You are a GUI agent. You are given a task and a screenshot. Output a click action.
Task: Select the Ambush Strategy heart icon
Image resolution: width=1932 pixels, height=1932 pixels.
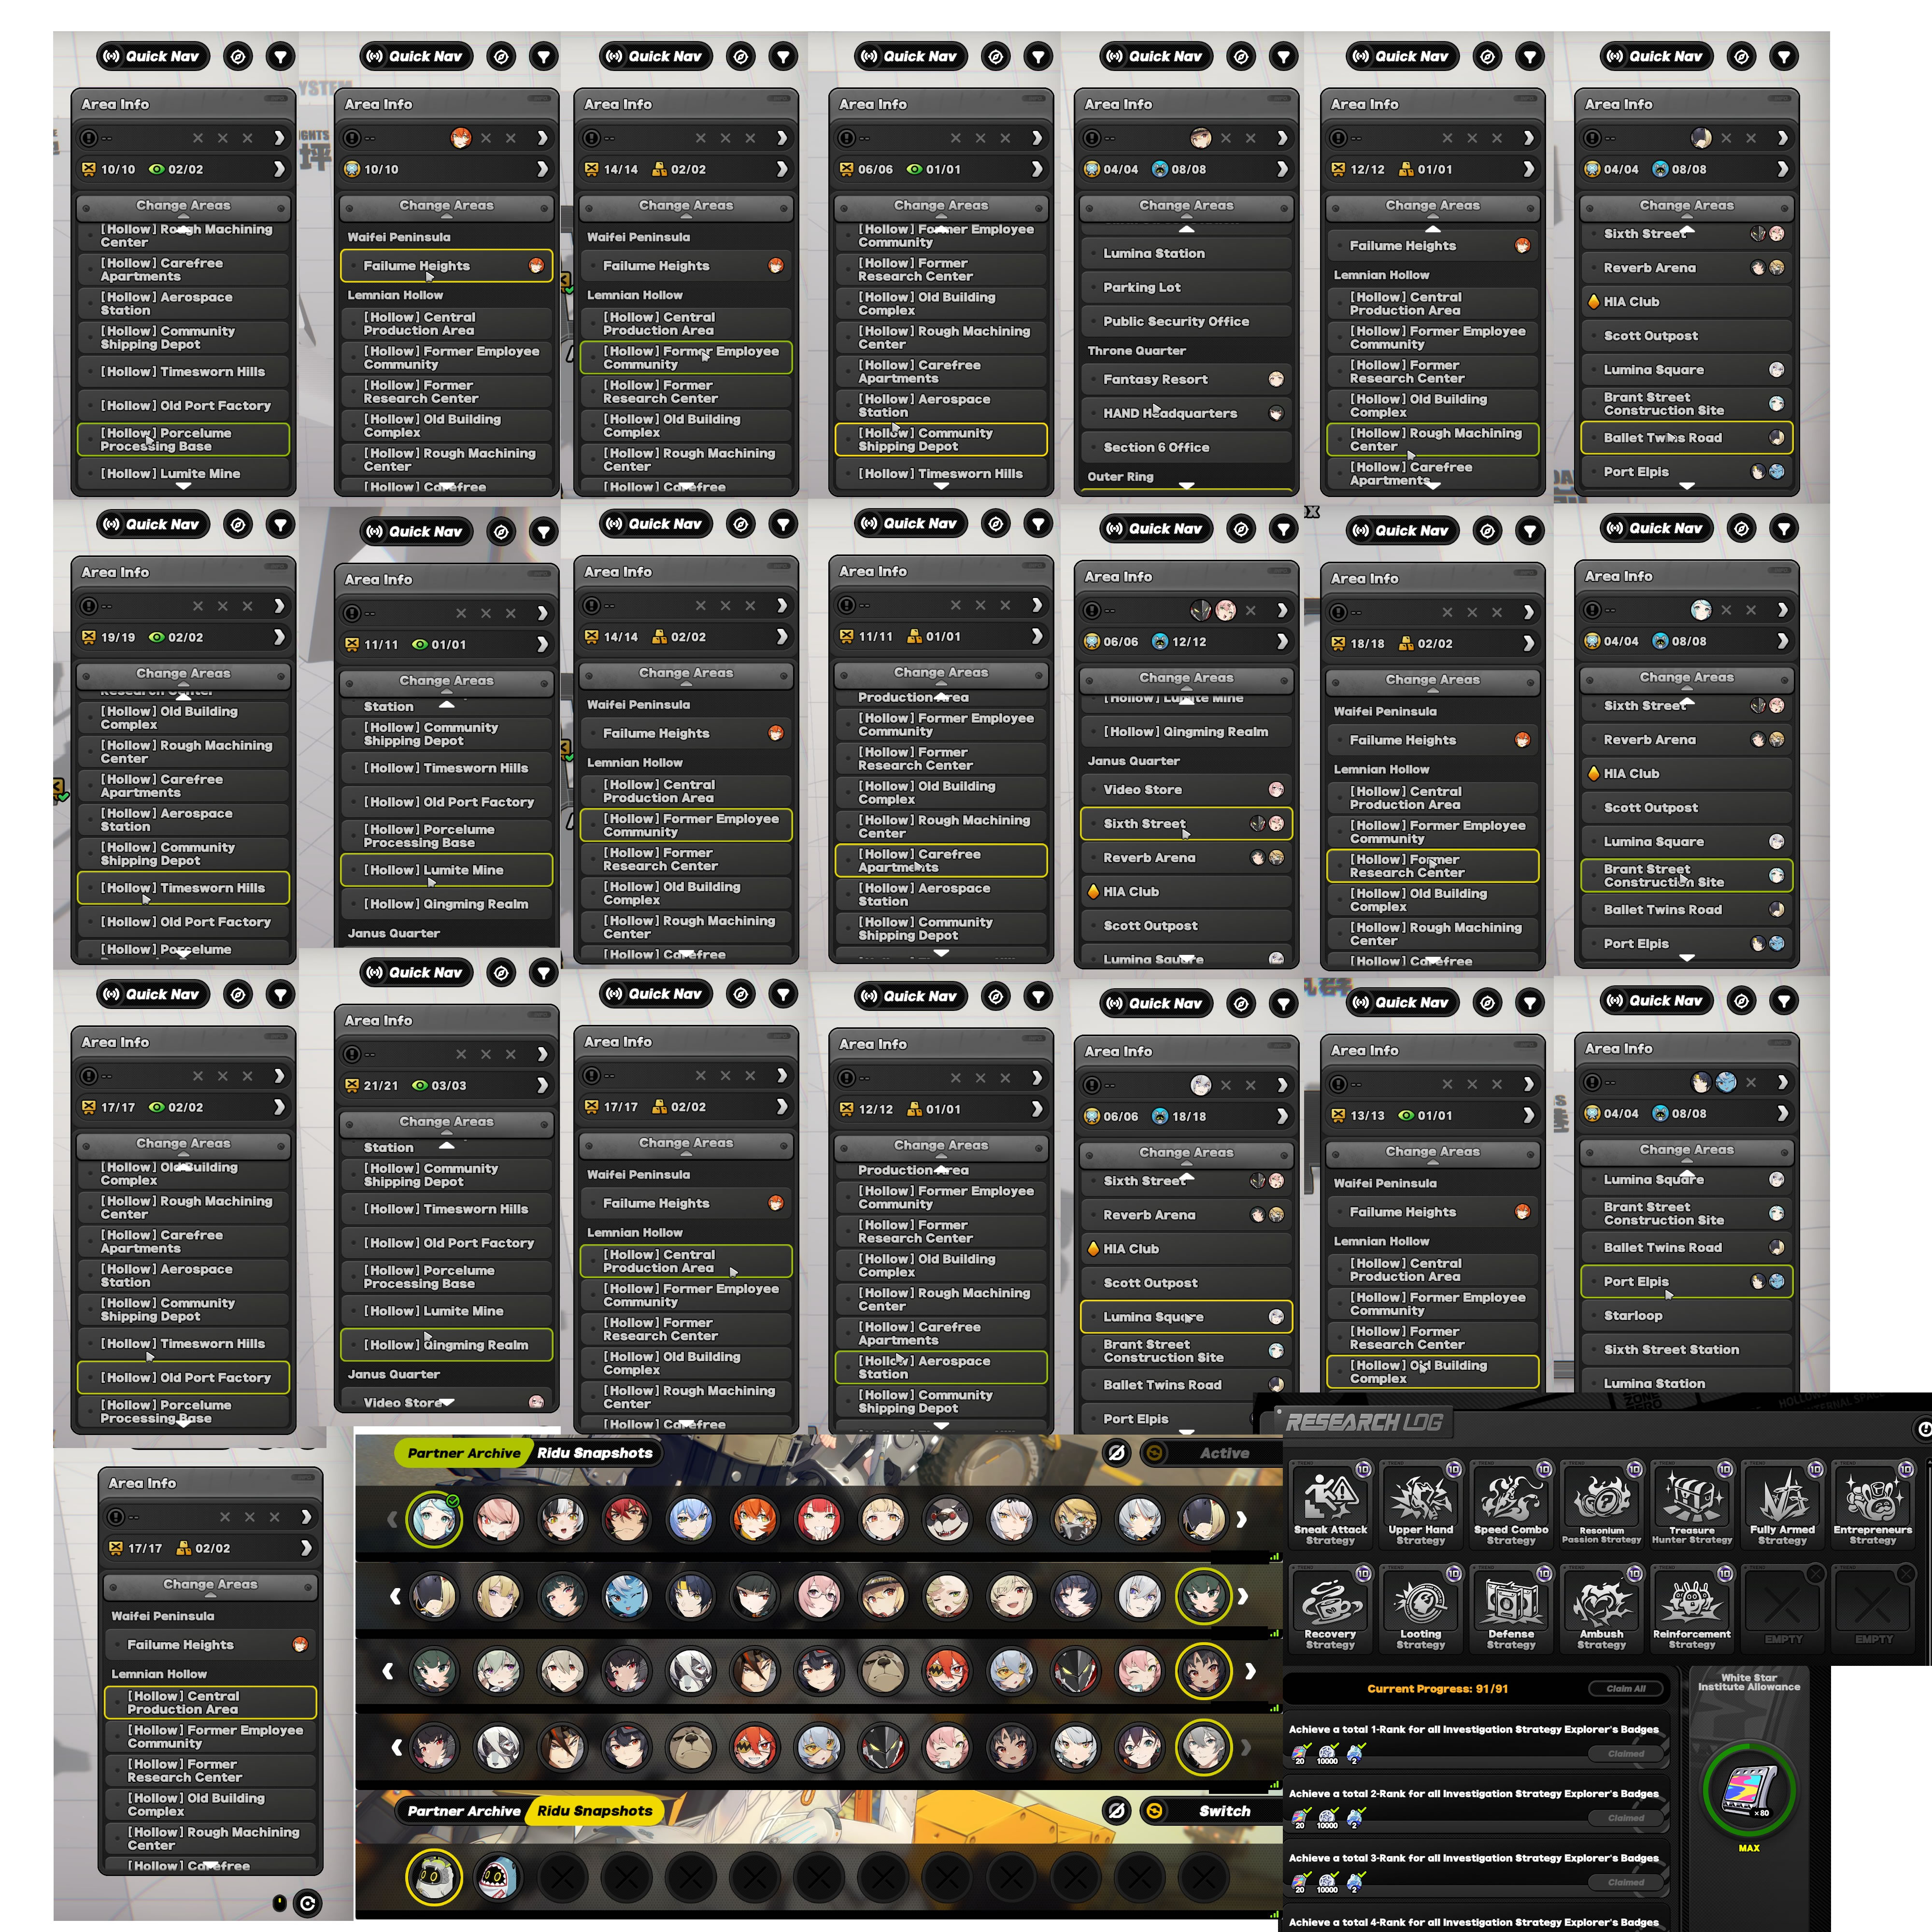click(x=1601, y=1601)
